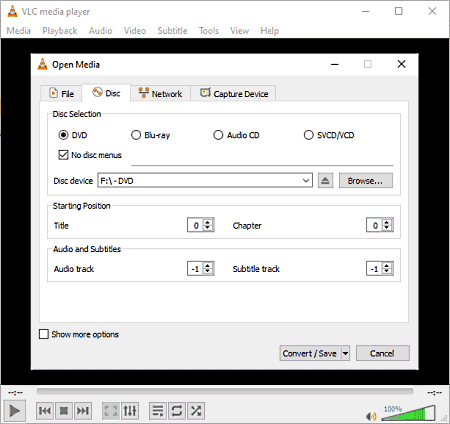Click the playback seek bar
Viewport: 450px width, 424px height.
(x=225, y=391)
